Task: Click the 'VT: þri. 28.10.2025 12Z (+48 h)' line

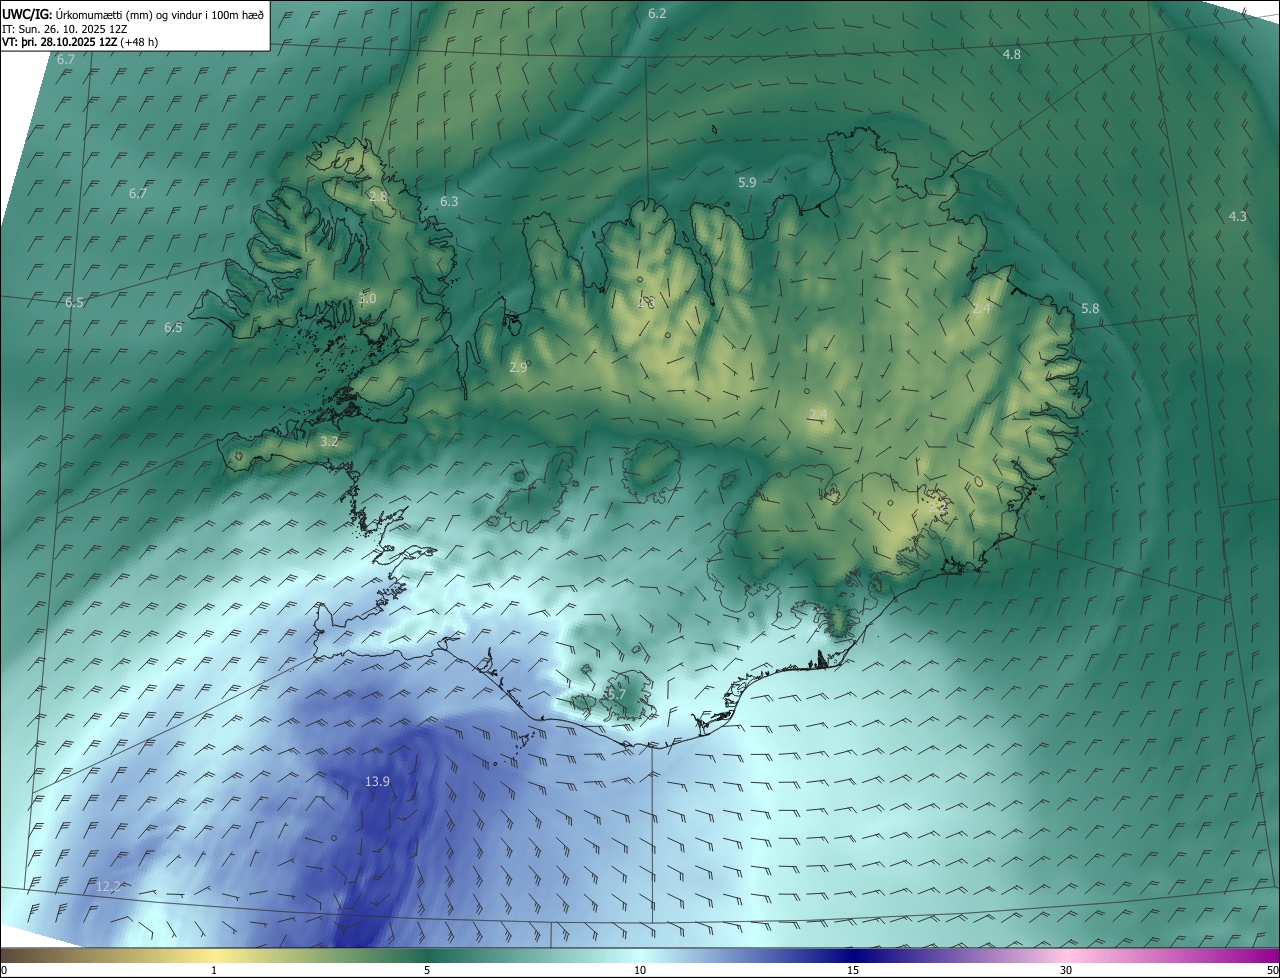Action: coord(79,42)
